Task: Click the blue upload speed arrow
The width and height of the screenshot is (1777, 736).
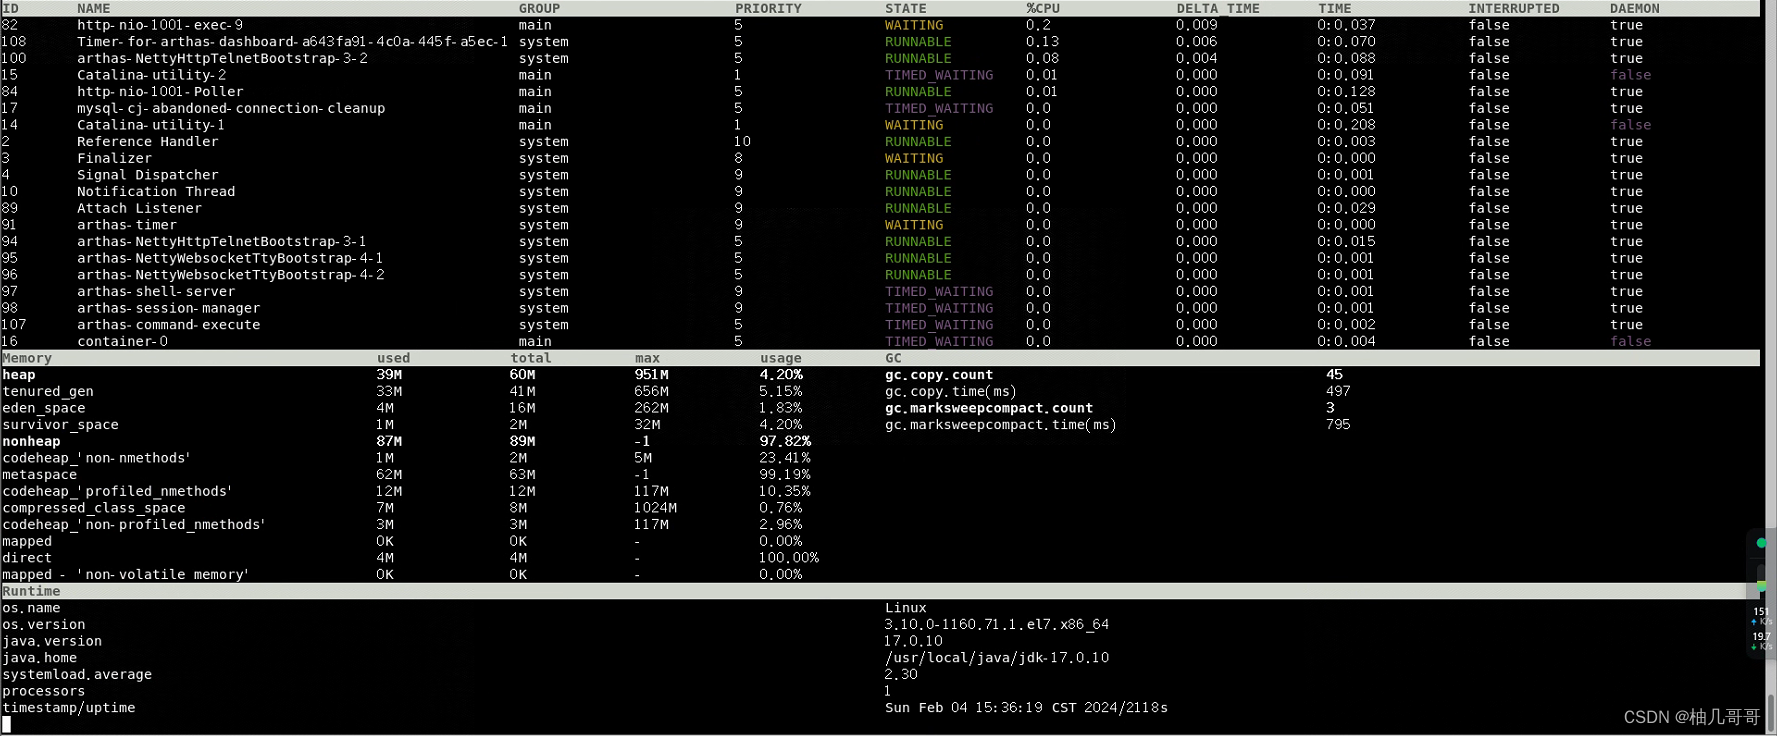Action: (x=1754, y=622)
